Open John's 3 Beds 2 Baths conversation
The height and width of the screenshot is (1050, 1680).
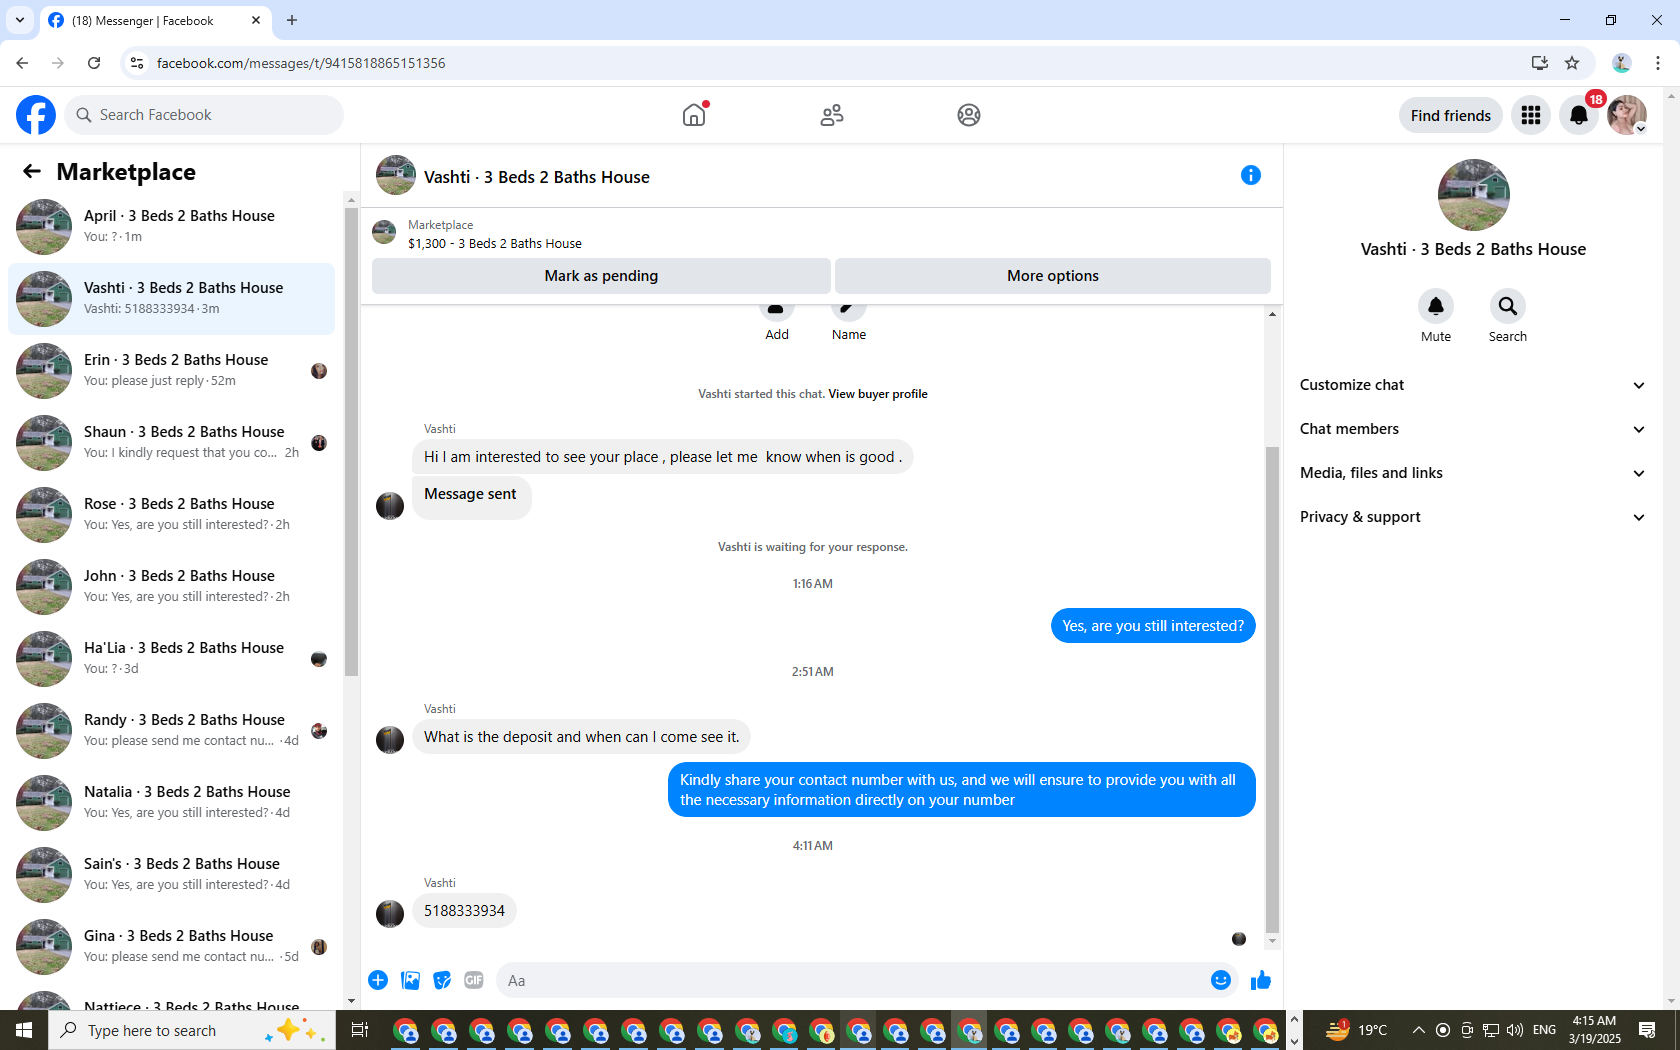coord(172,587)
